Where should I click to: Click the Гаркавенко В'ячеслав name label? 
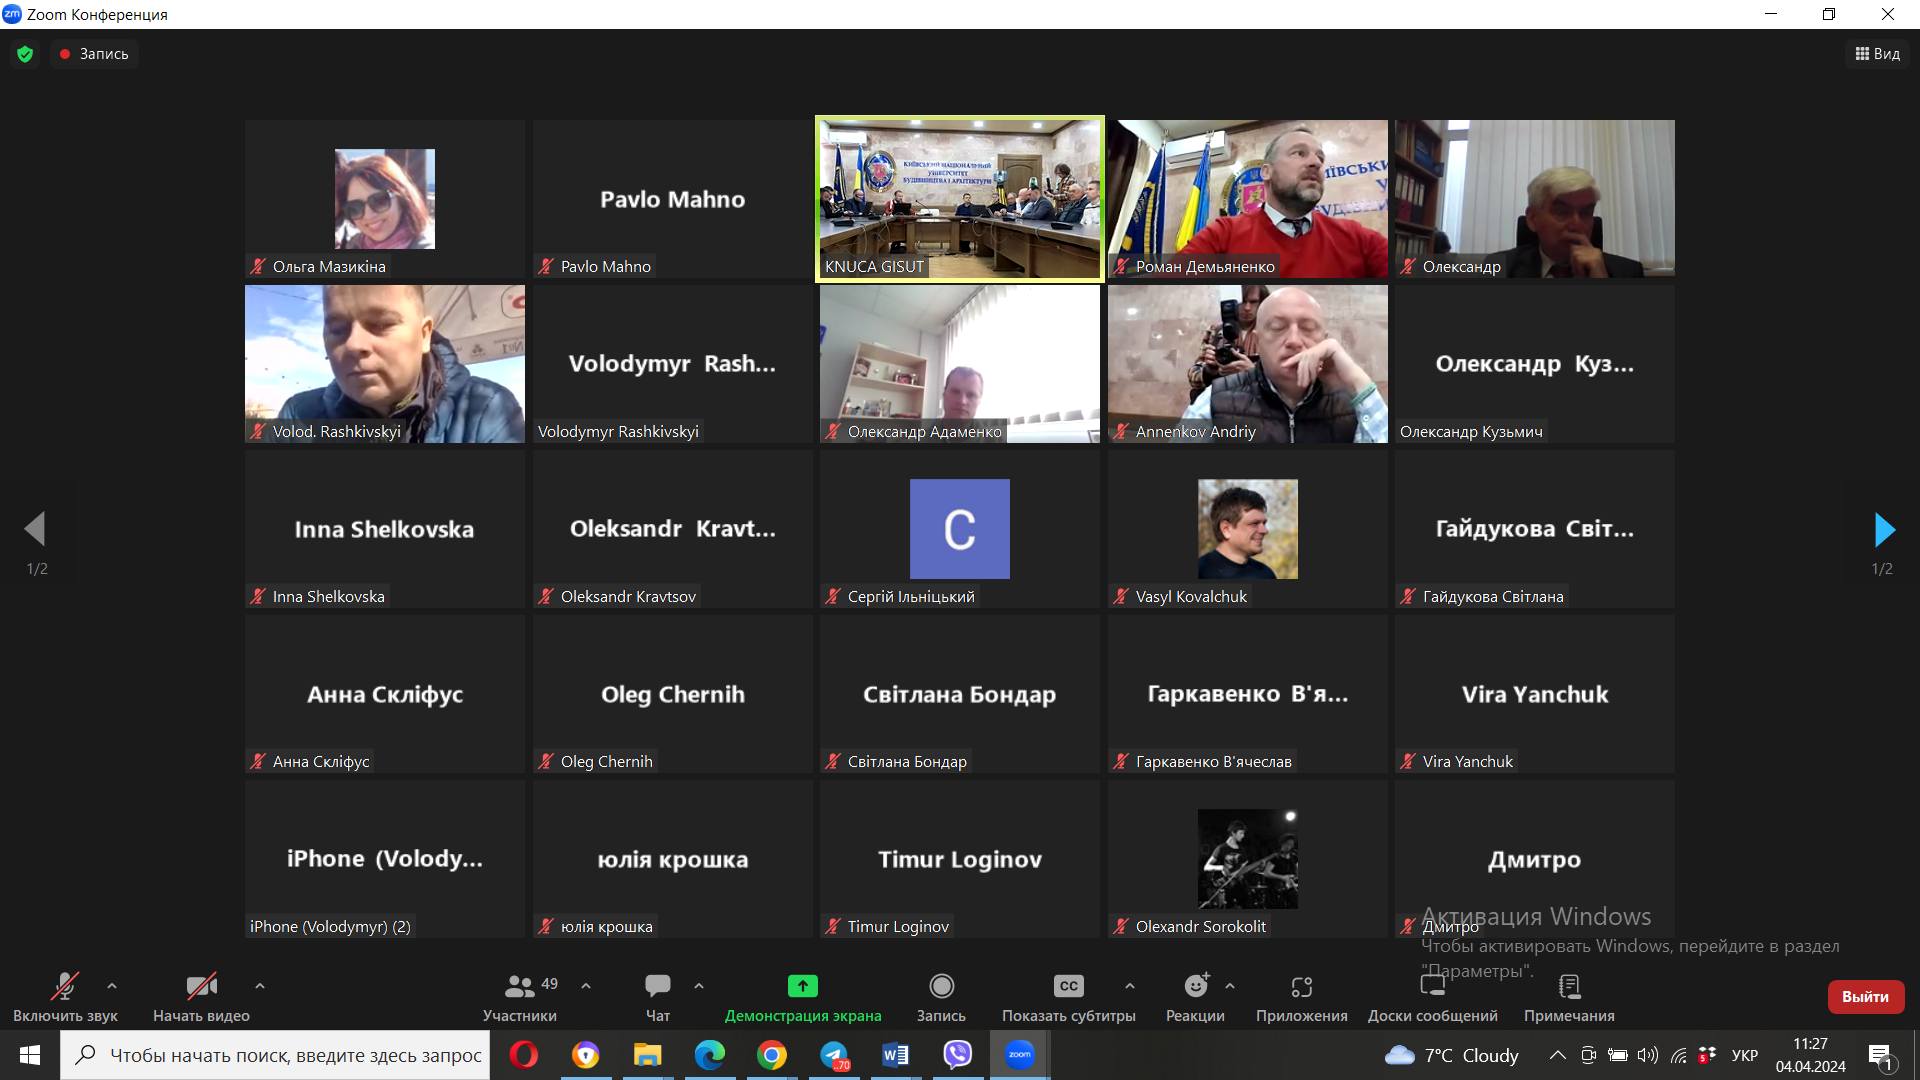(x=1213, y=762)
